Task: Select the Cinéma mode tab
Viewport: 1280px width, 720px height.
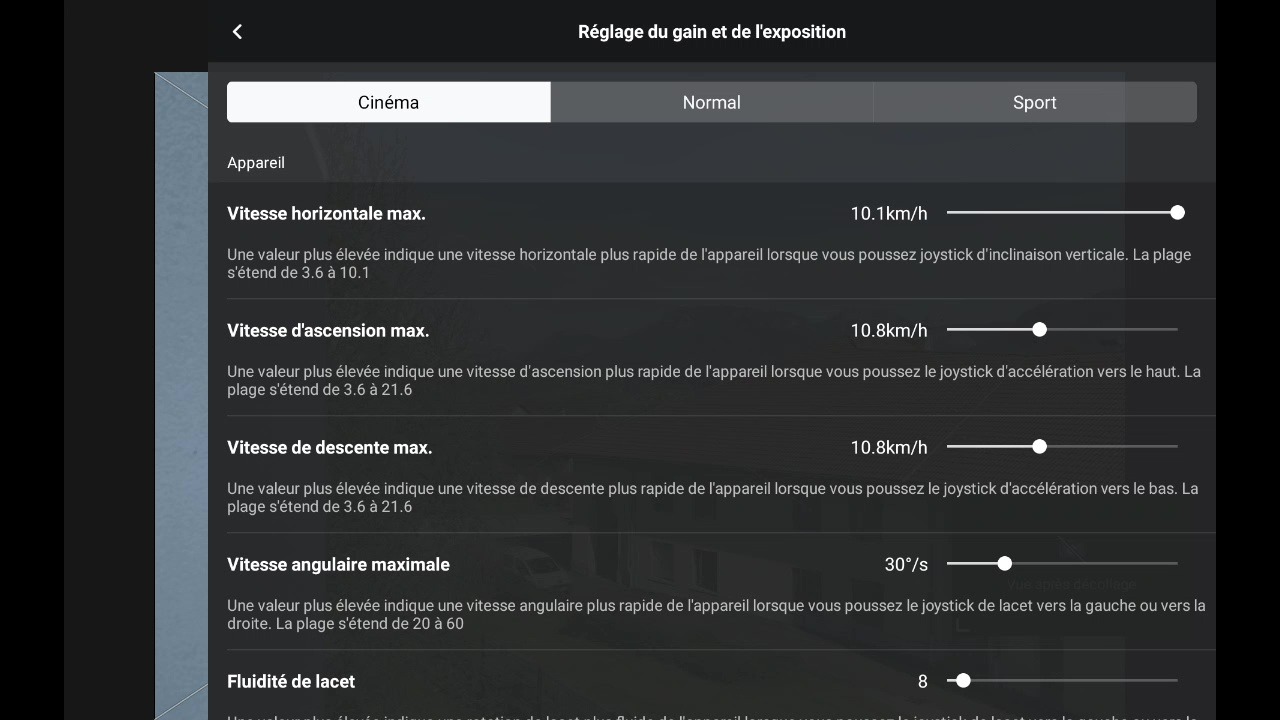Action: pyautogui.click(x=389, y=102)
